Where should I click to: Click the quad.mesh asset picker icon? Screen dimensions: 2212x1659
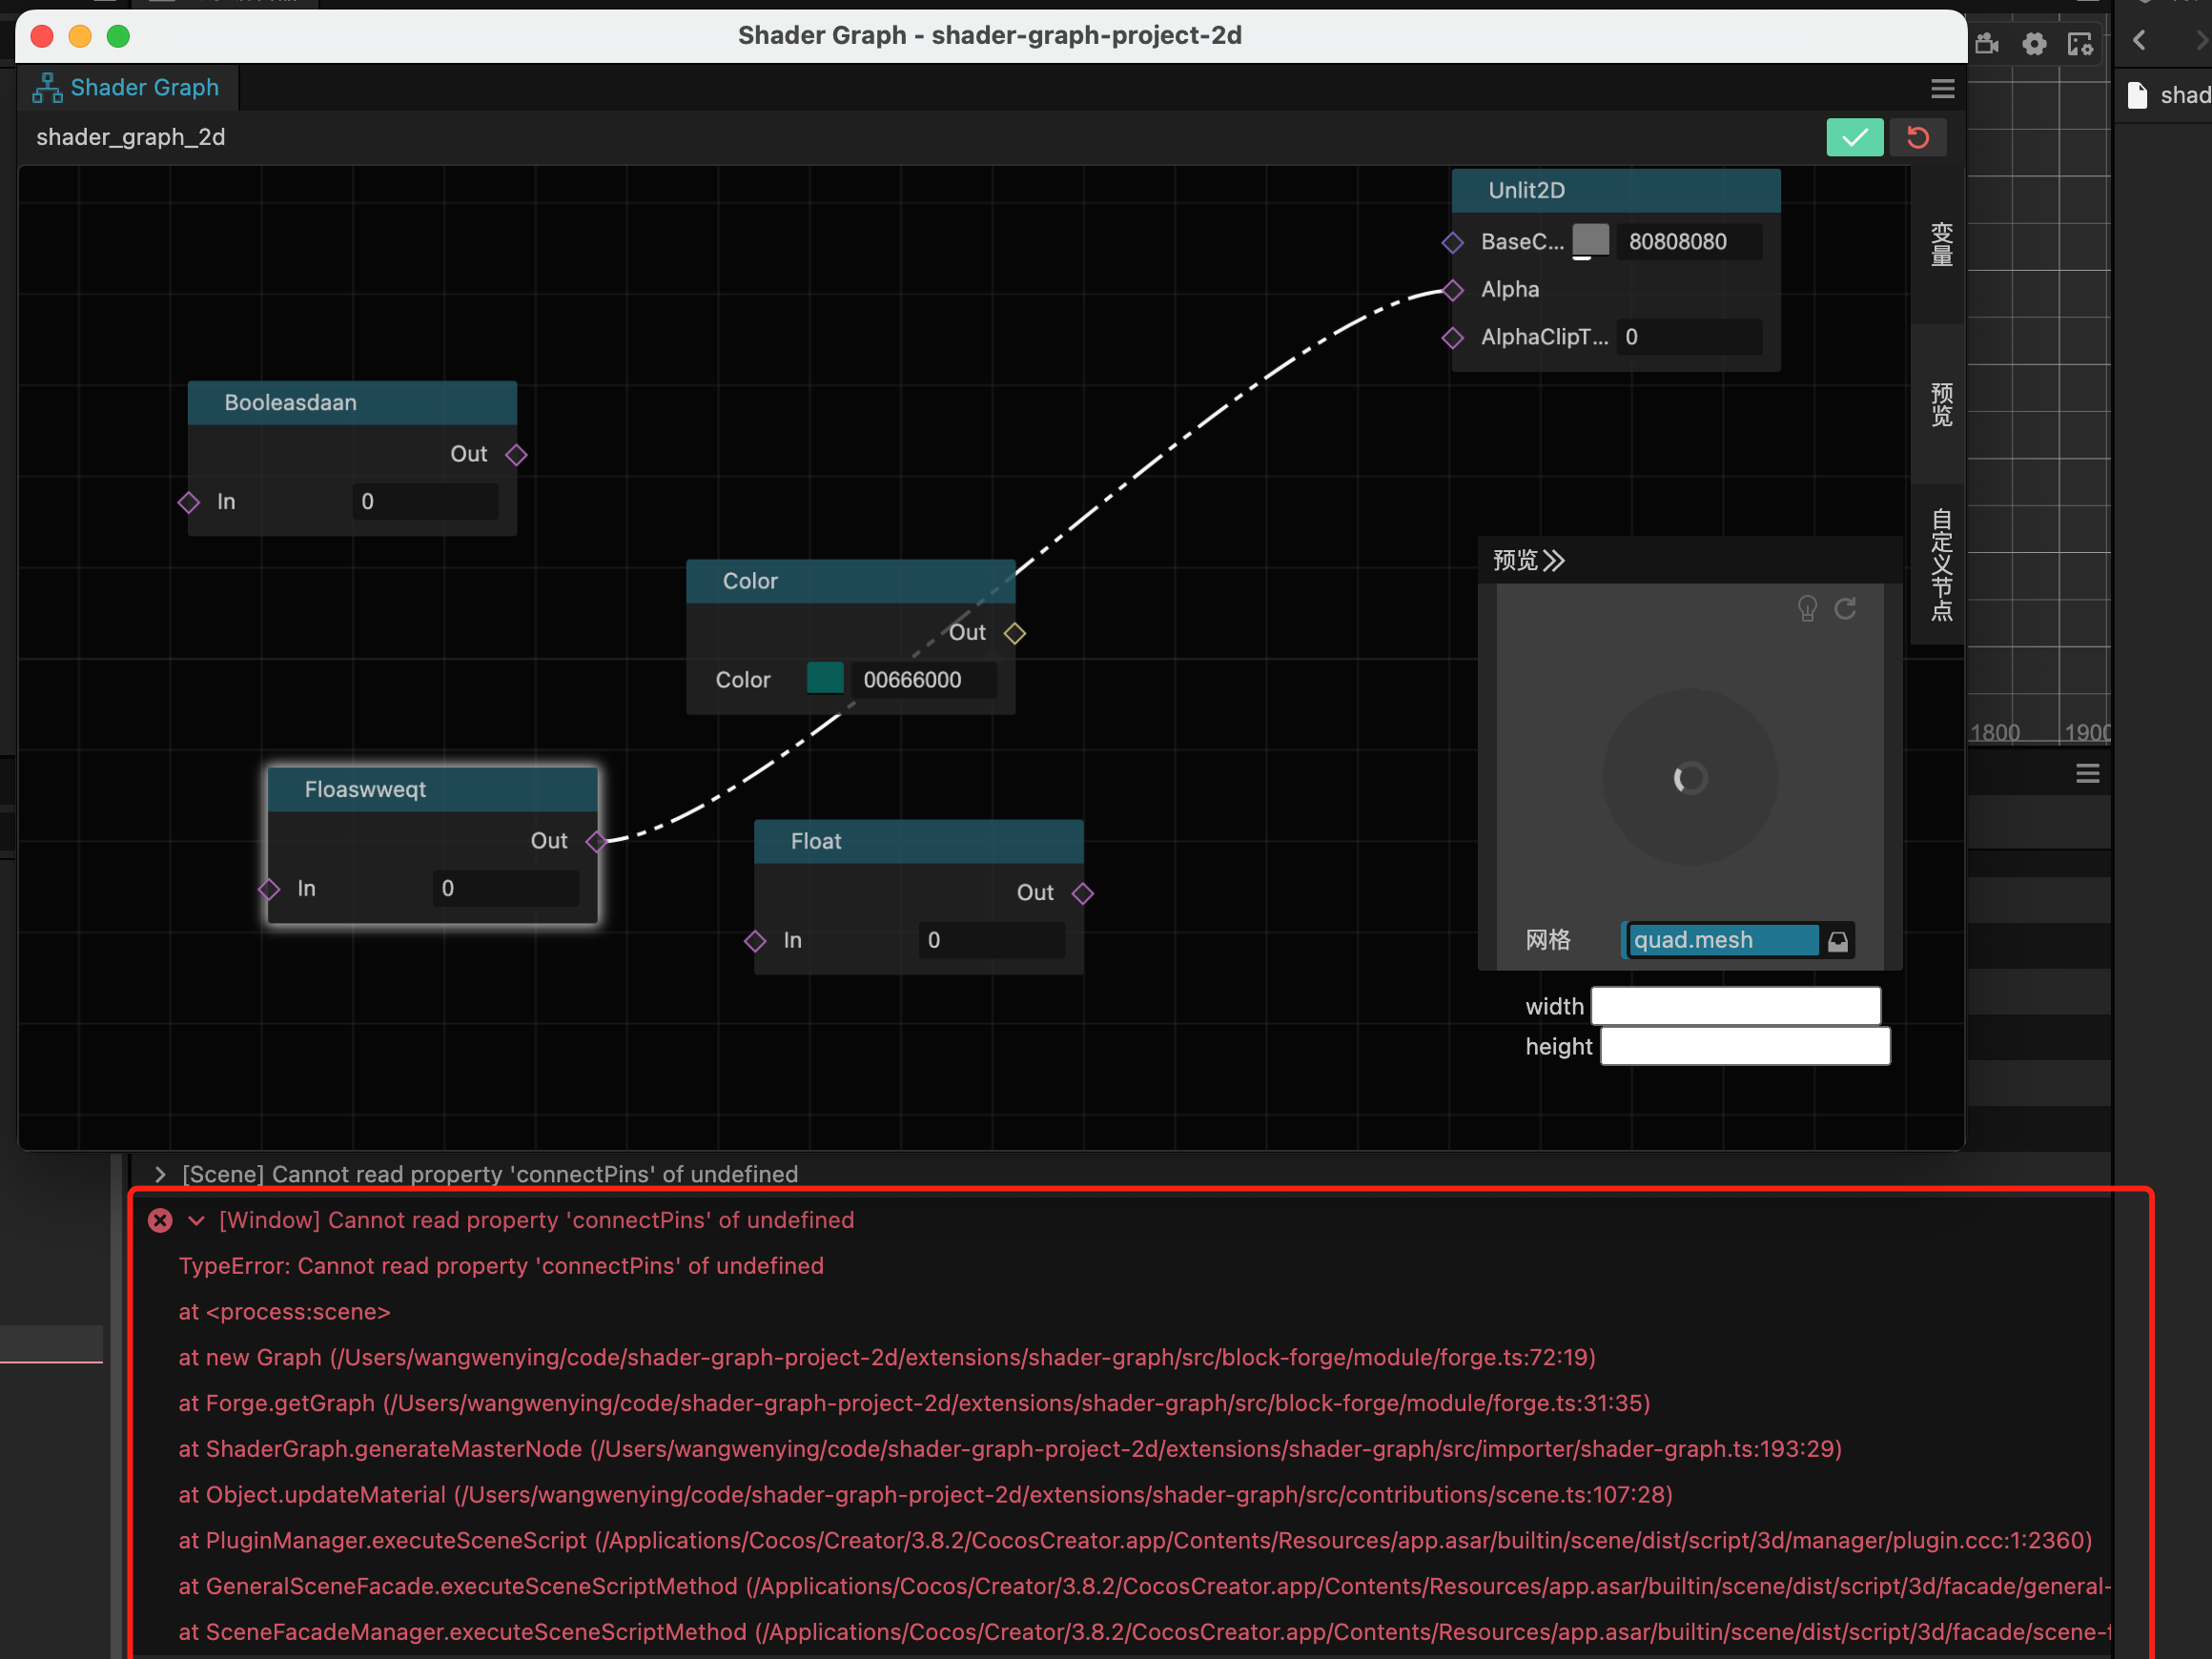point(1838,941)
